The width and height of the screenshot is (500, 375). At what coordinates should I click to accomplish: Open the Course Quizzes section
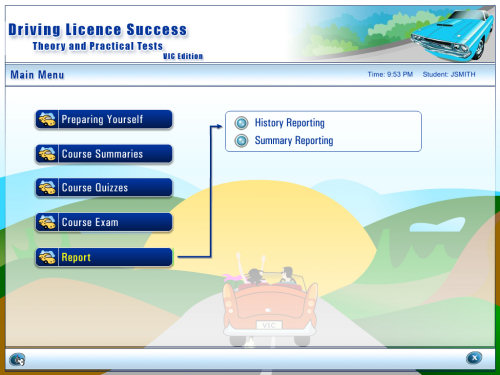104,188
